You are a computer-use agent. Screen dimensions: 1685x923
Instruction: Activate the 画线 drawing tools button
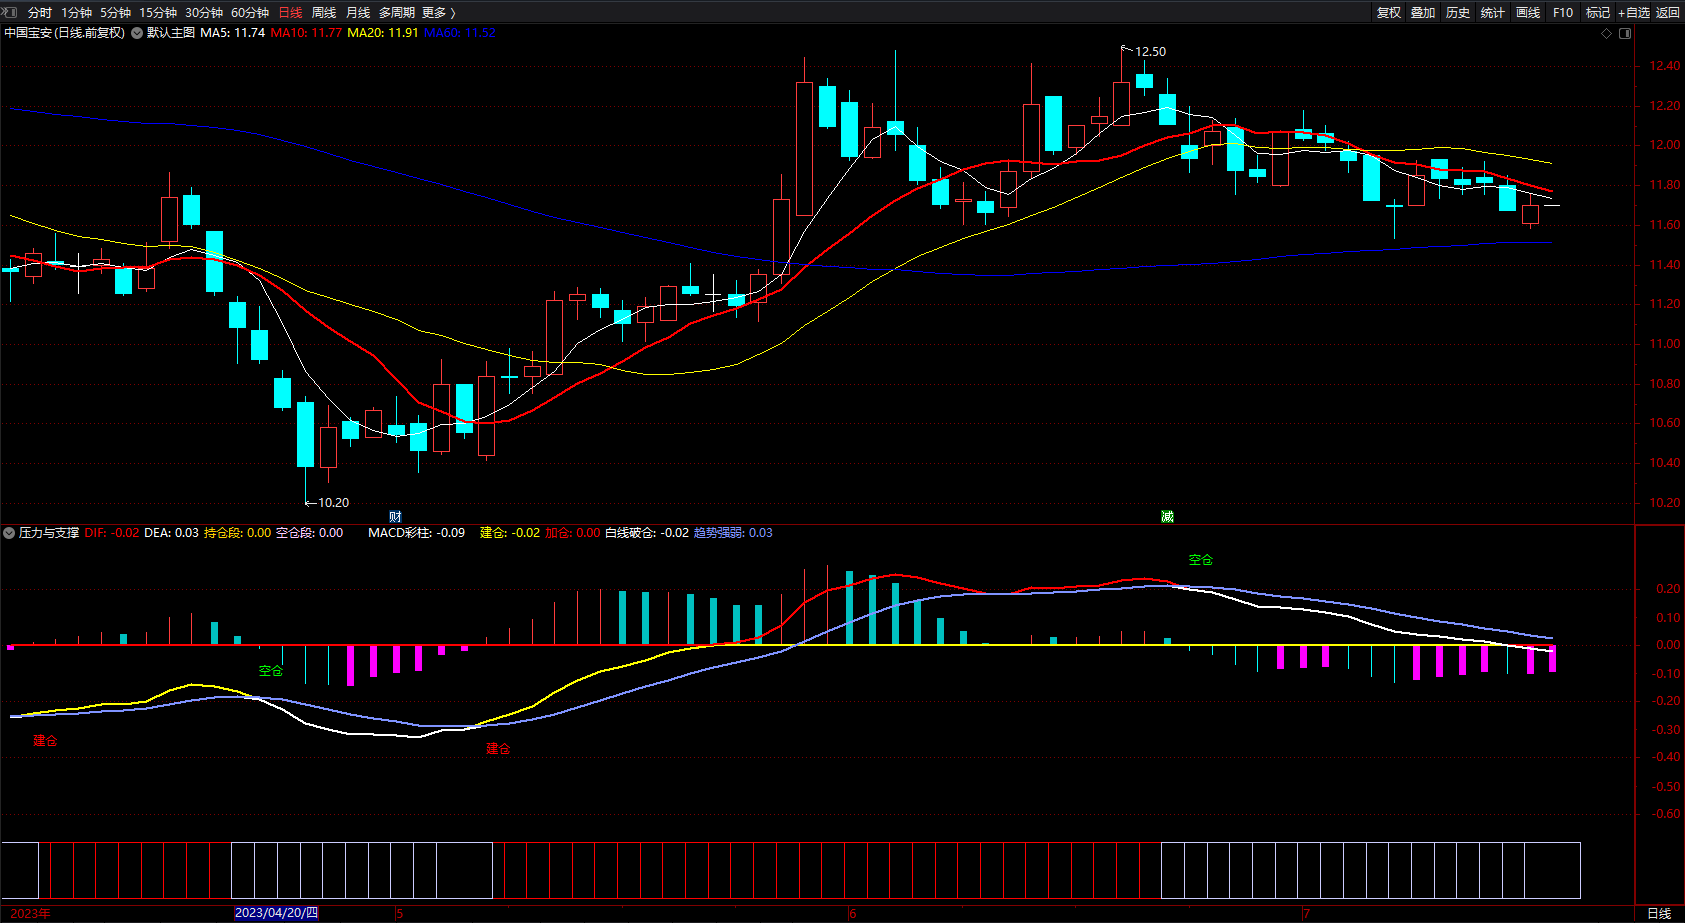pyautogui.click(x=1528, y=13)
